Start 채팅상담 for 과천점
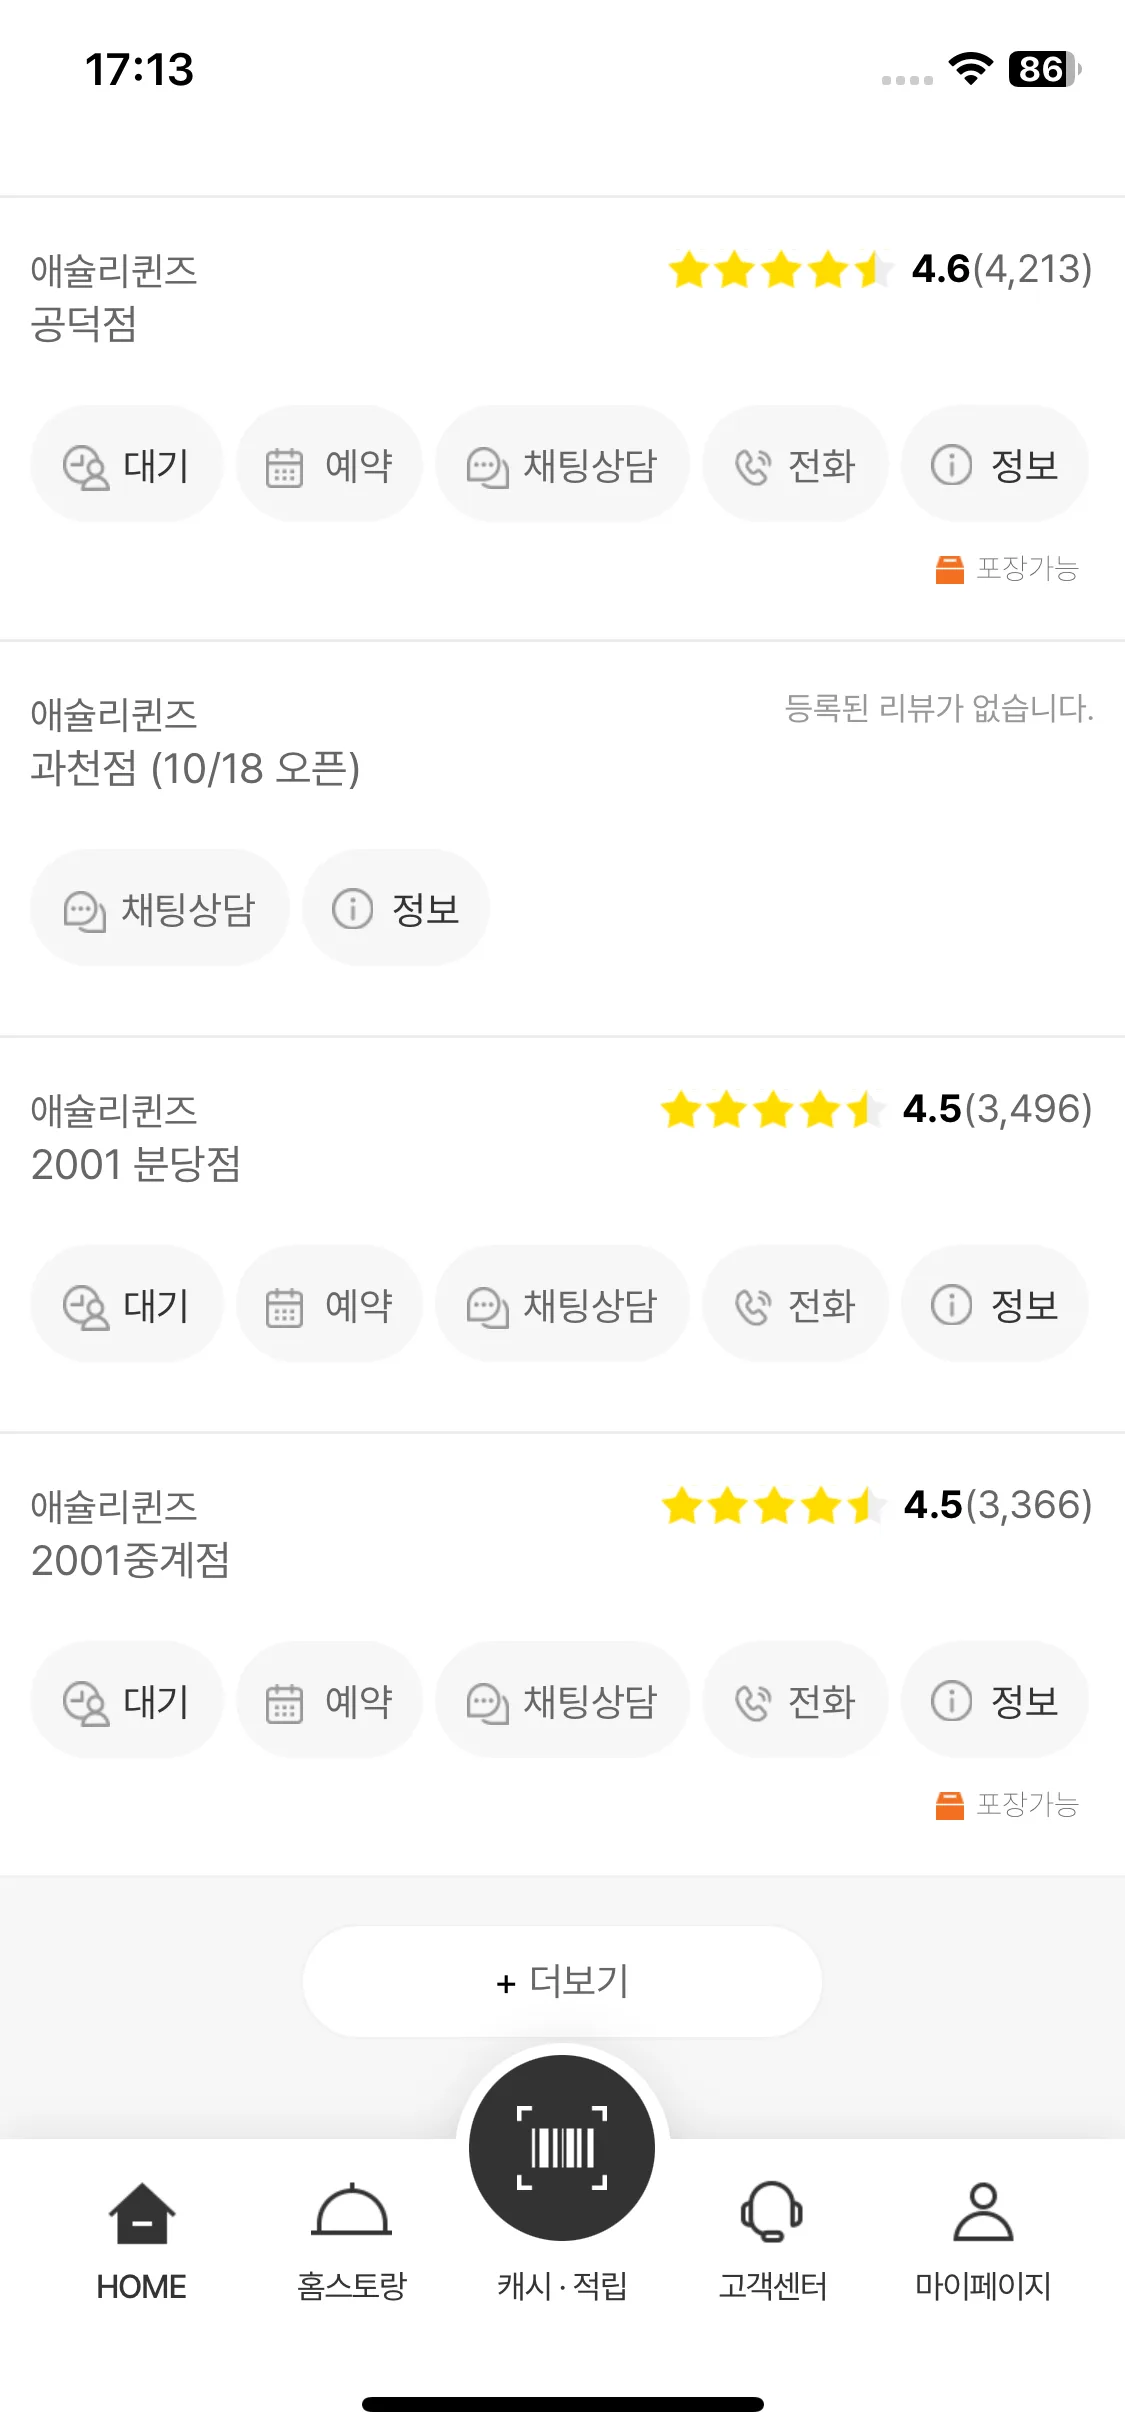Screen dimensions: 1125x2436 (x=160, y=908)
